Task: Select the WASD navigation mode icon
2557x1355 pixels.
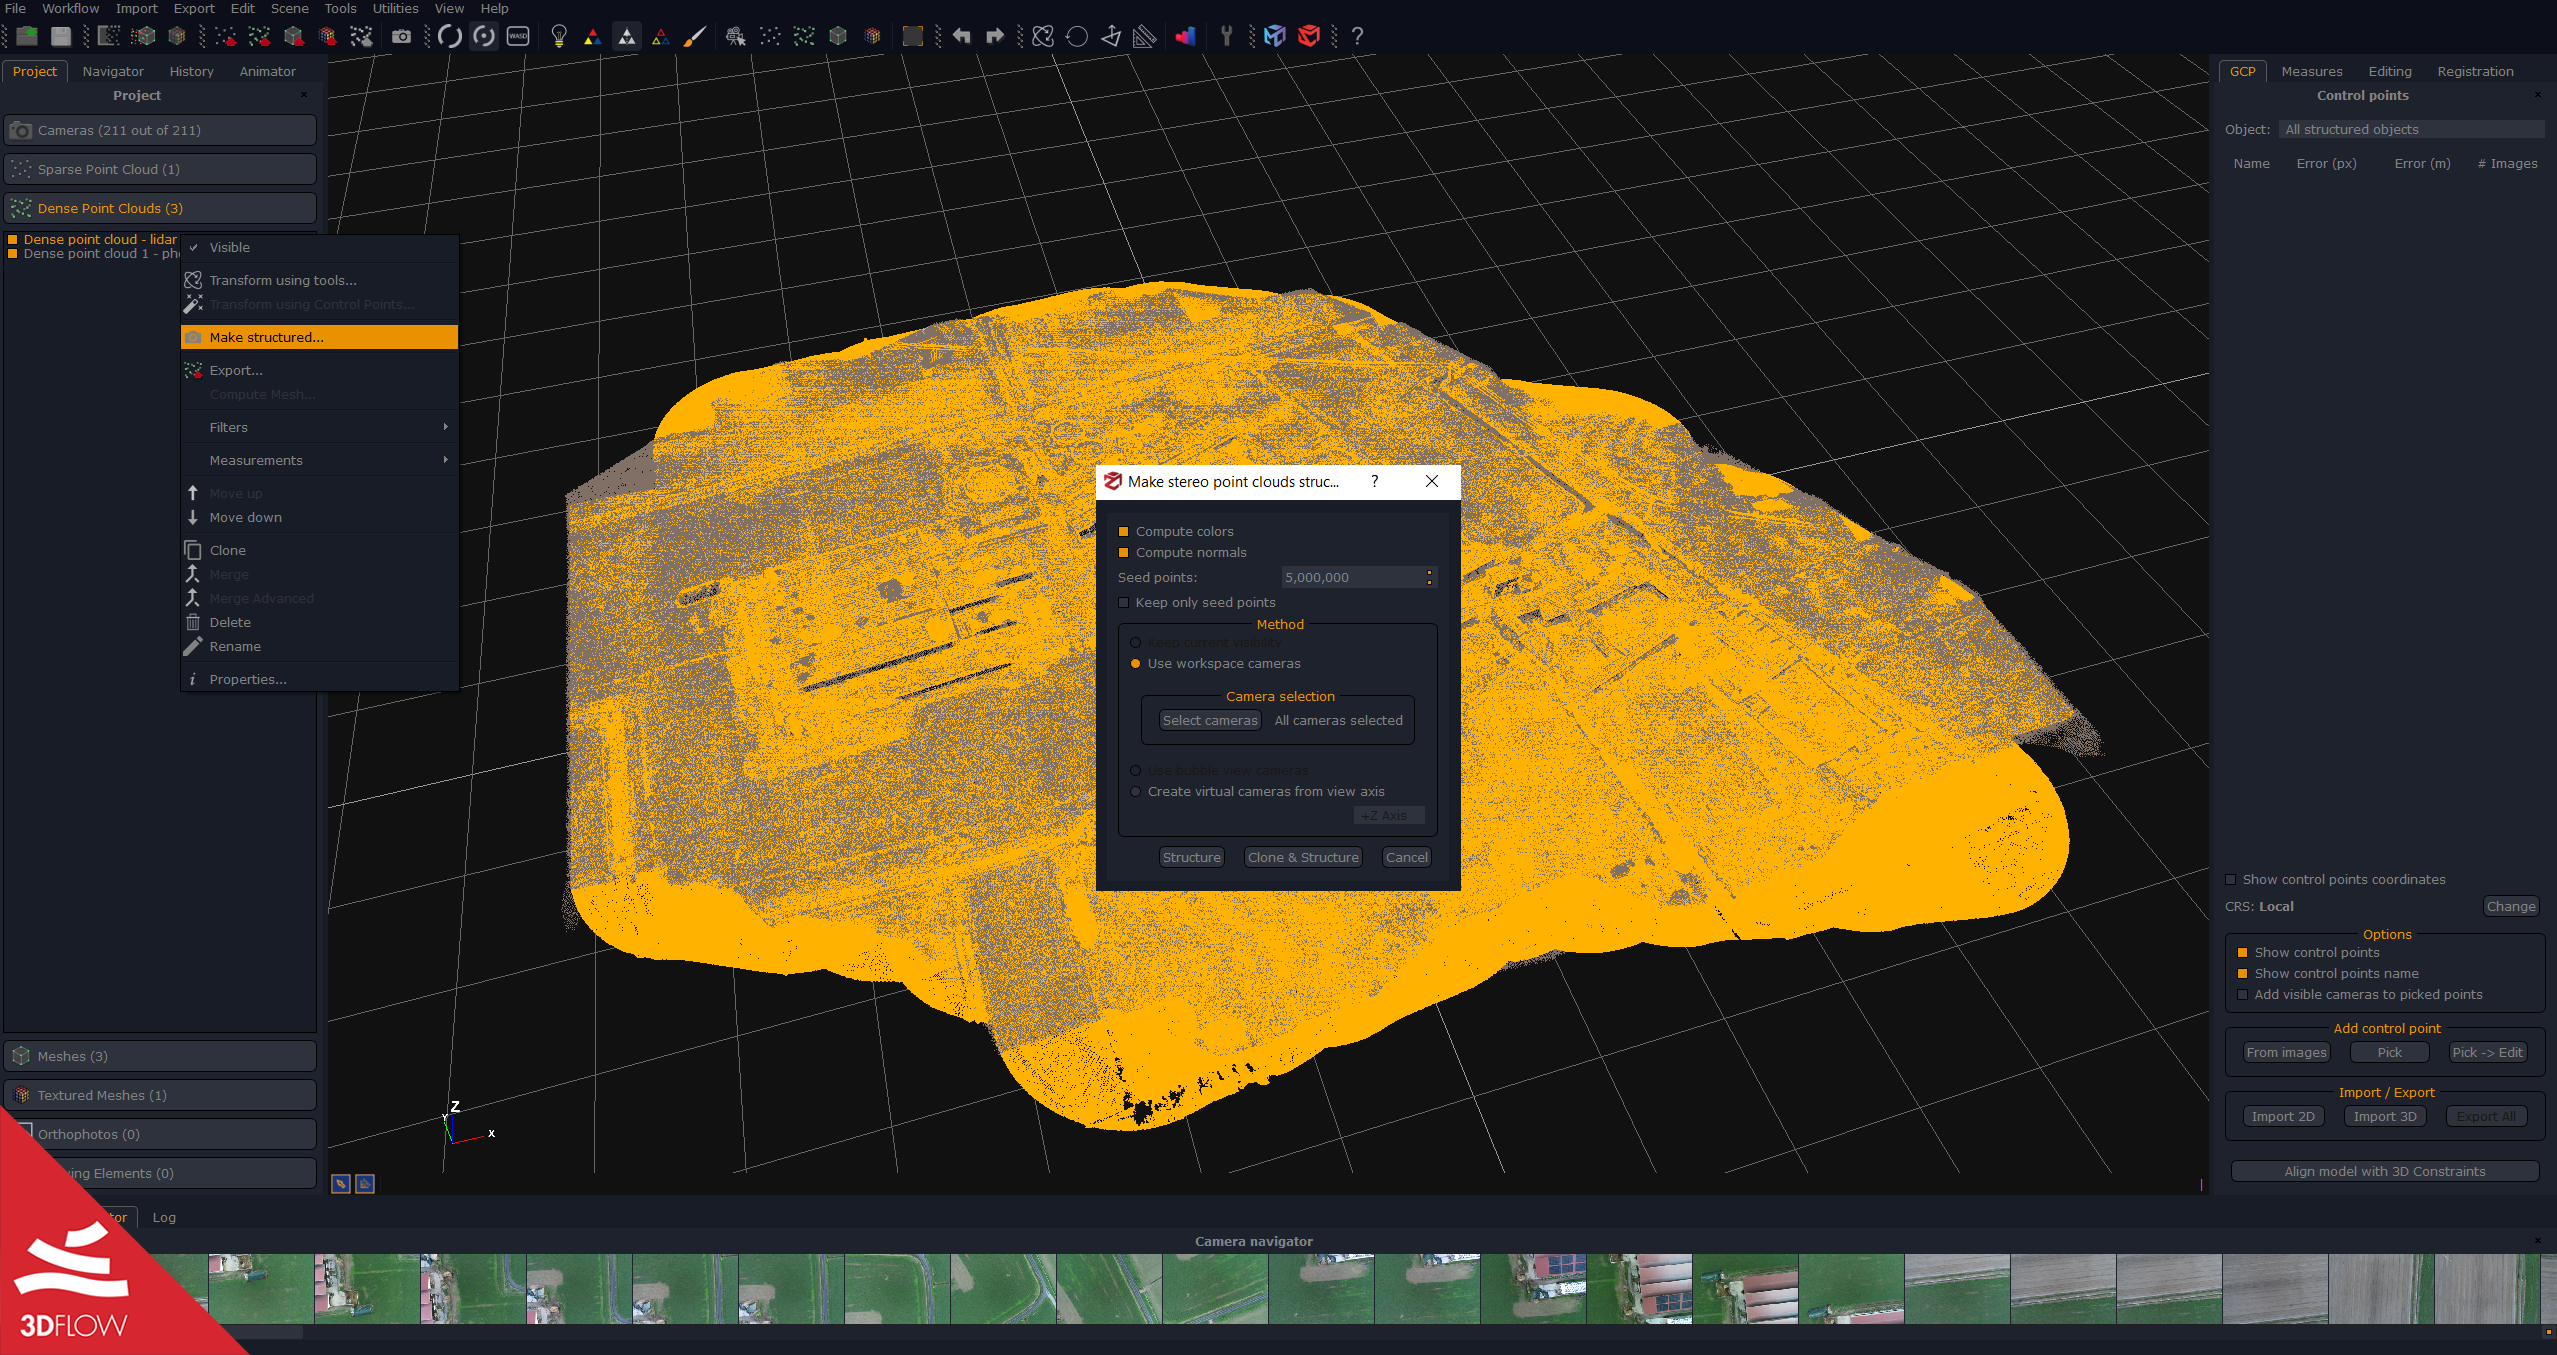Action: point(518,36)
